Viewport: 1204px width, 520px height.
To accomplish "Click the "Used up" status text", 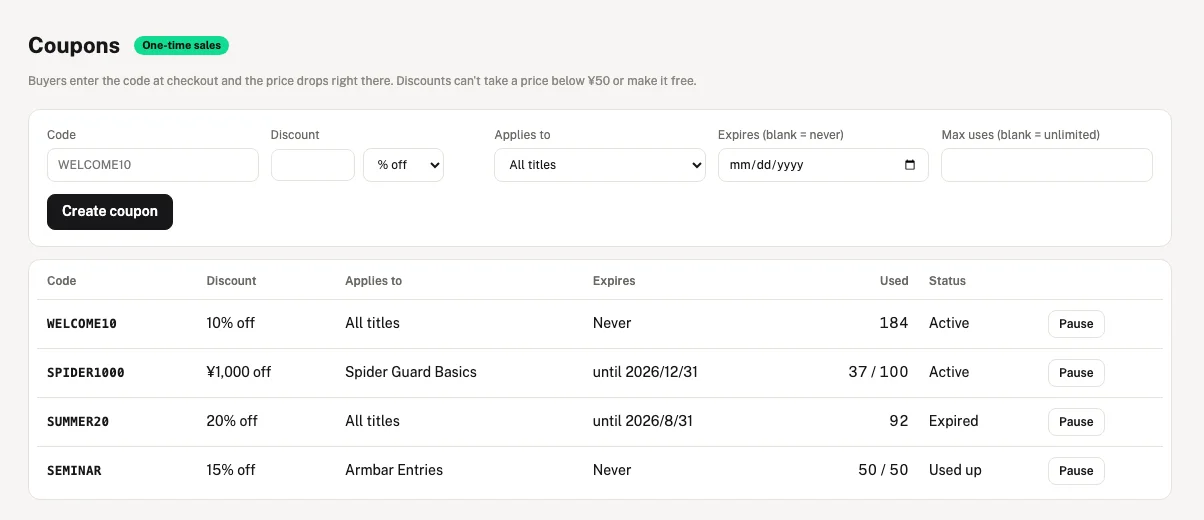I will [x=956, y=470].
